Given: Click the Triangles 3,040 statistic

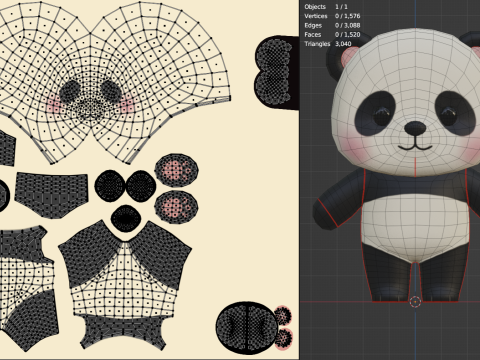Looking at the screenshot, I should (328, 44).
